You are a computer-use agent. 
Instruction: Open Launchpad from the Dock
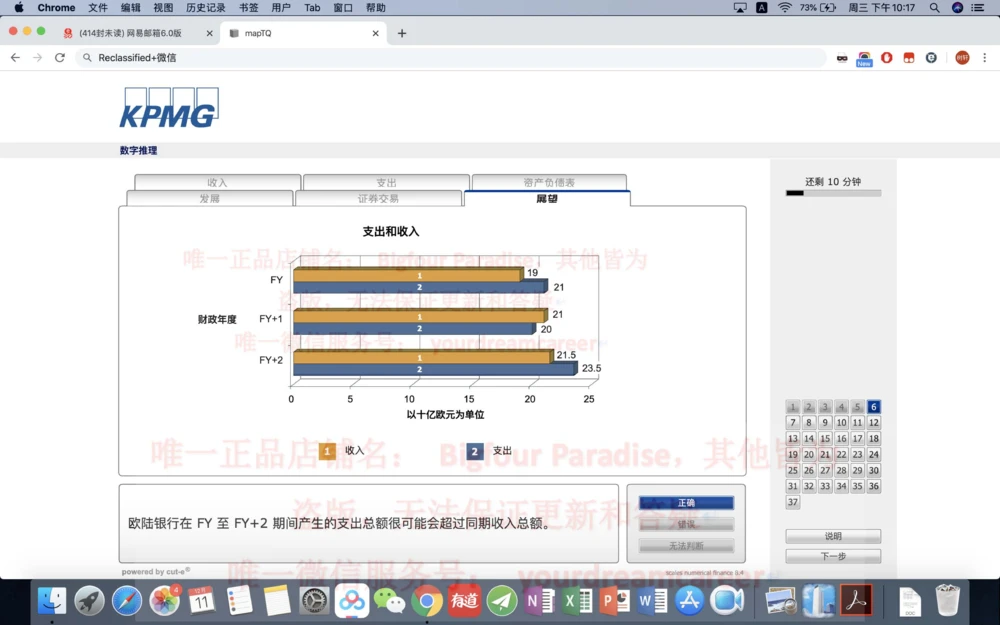pos(89,601)
